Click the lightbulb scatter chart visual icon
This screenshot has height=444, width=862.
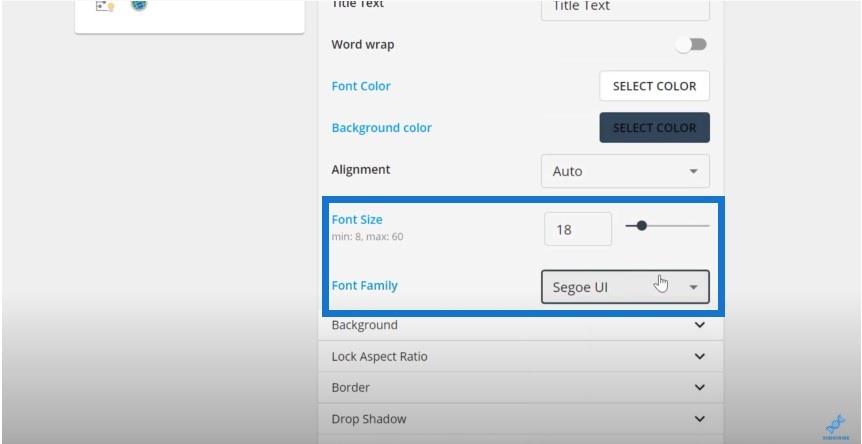[x=104, y=6]
